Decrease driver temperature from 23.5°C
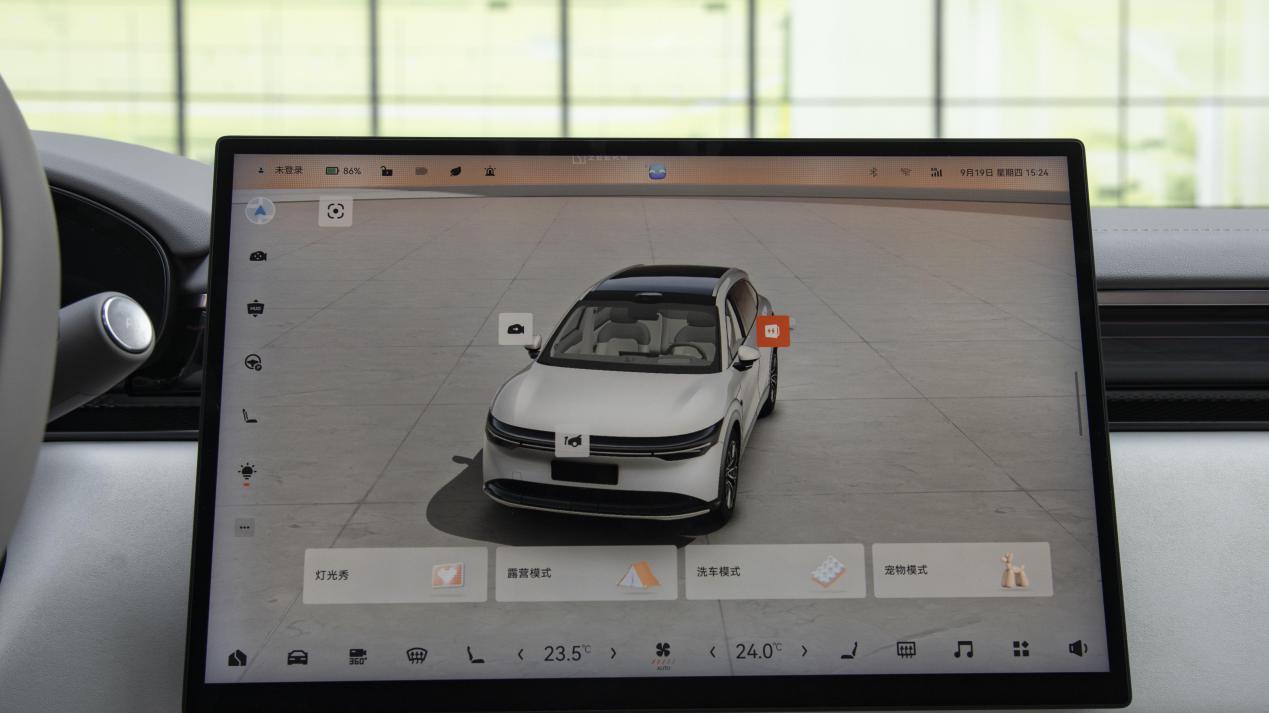1269x713 pixels. 520,654
